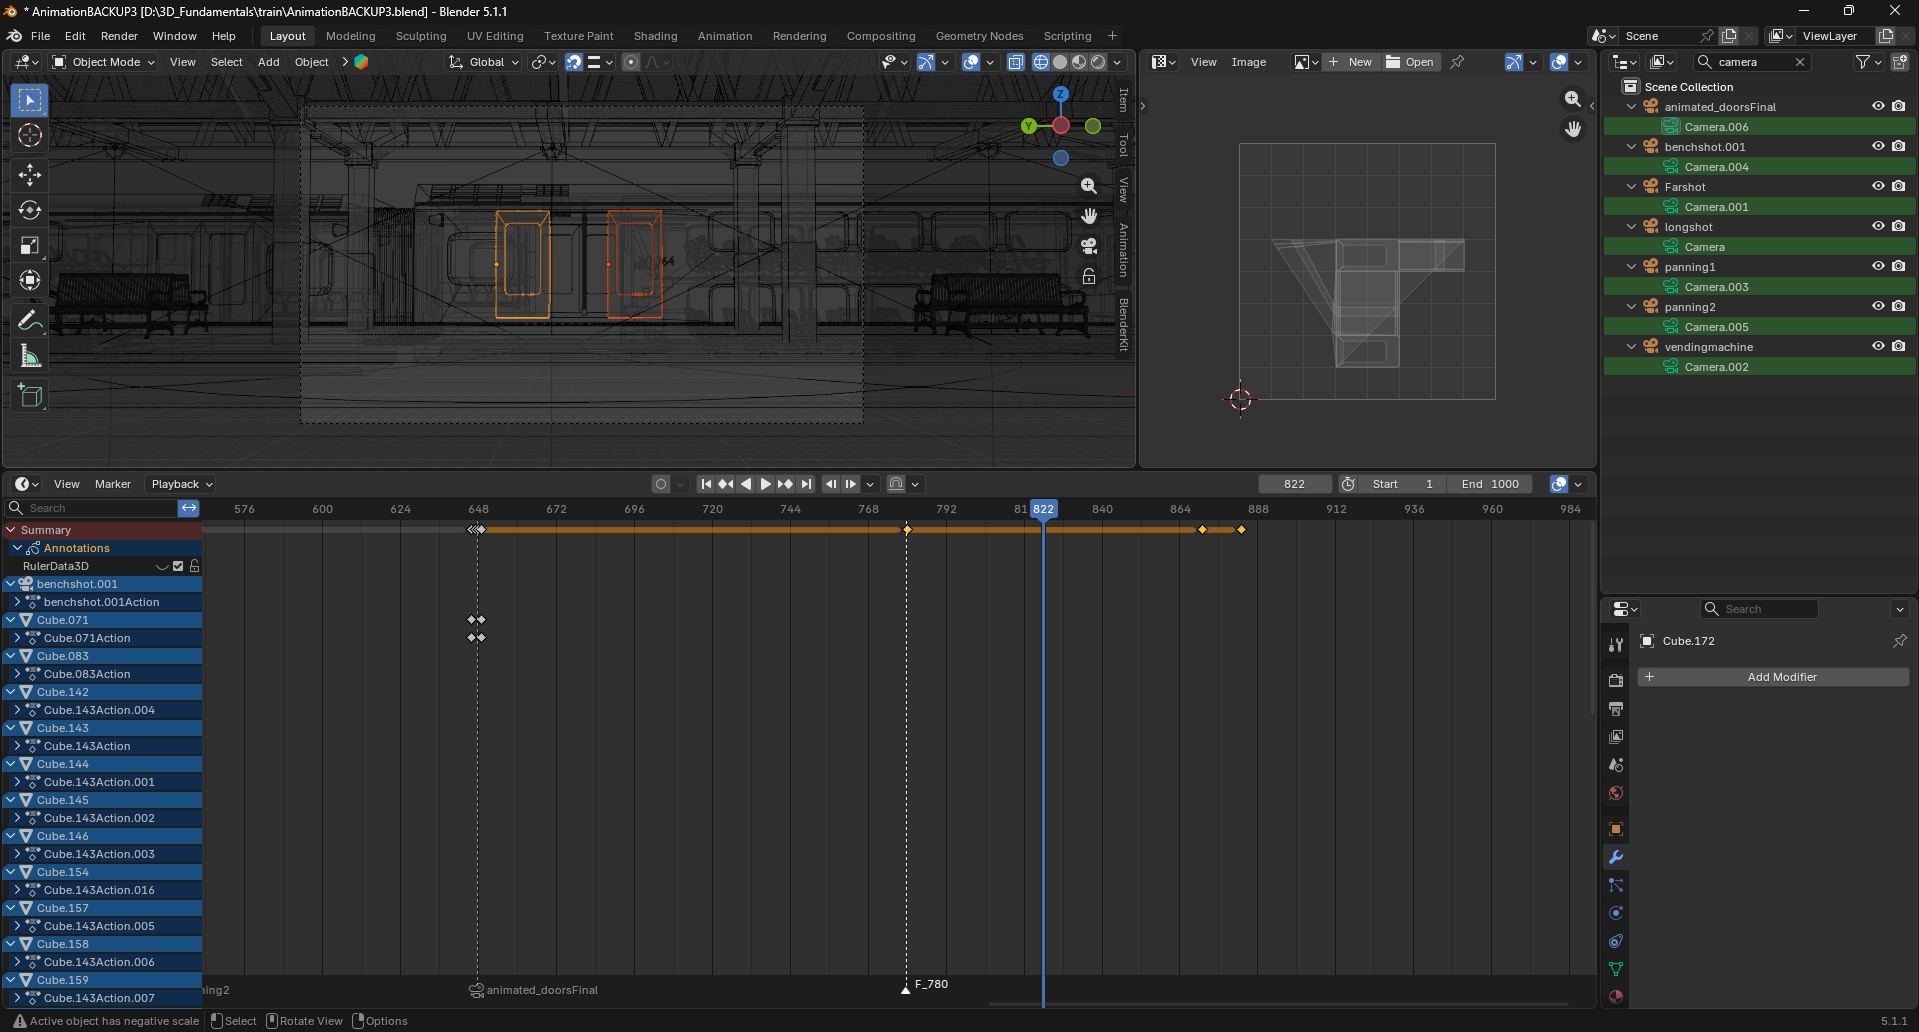Toggle camera view in the viewport
This screenshot has height=1032, width=1919.
1089,246
